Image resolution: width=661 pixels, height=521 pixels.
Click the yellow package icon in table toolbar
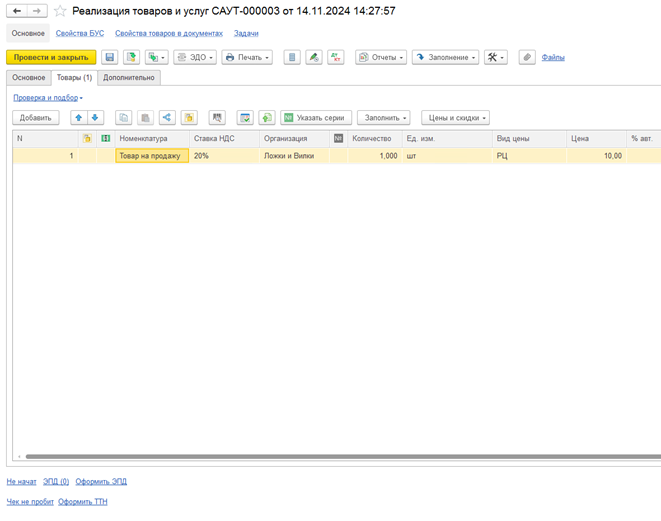pyautogui.click(x=189, y=118)
